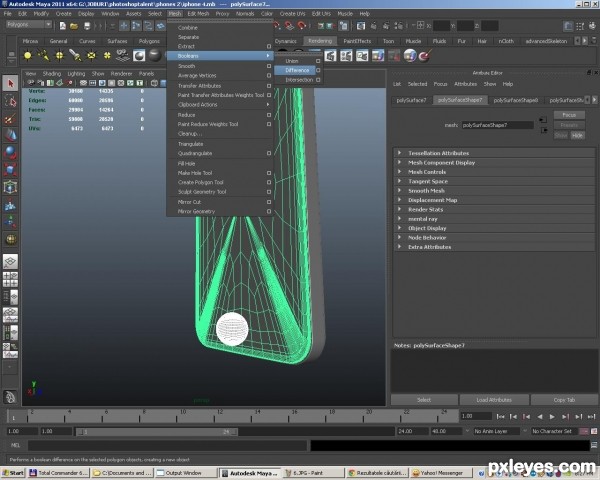Screen dimensions: 600x480
Task: Select the Soft Modification tool
Action: click(x=10, y=206)
